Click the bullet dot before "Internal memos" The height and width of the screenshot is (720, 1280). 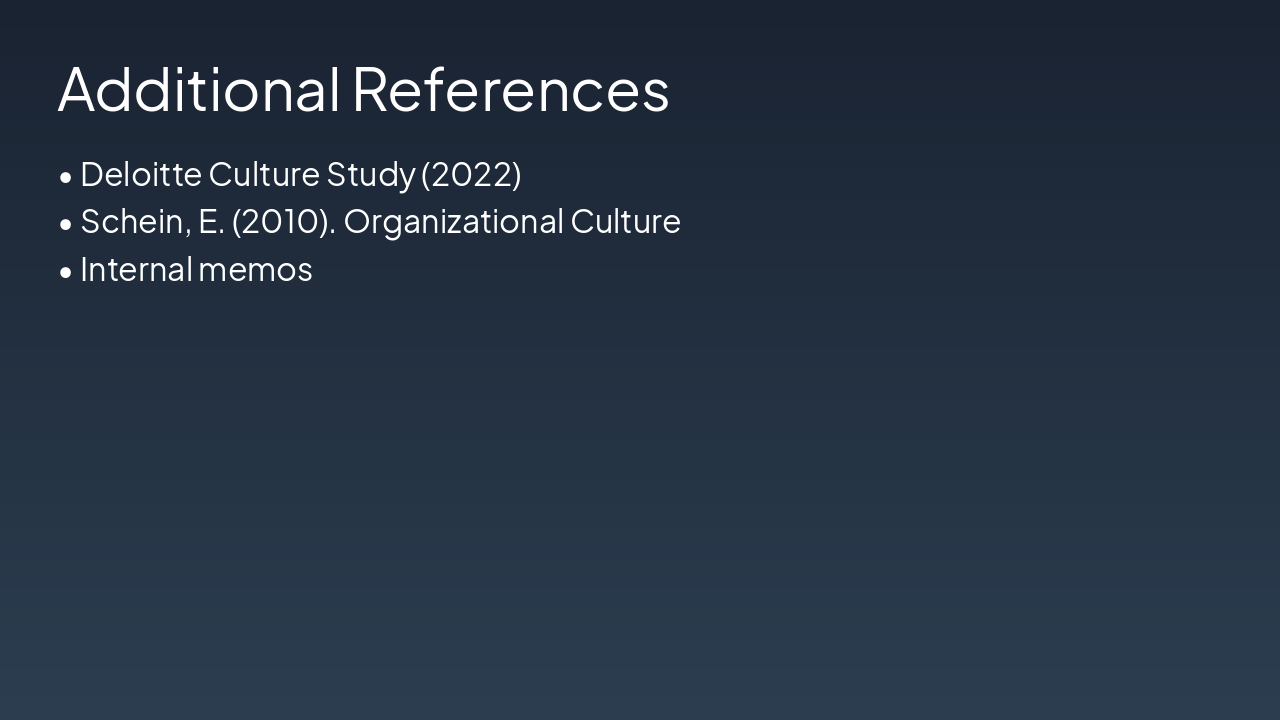[x=66, y=272]
